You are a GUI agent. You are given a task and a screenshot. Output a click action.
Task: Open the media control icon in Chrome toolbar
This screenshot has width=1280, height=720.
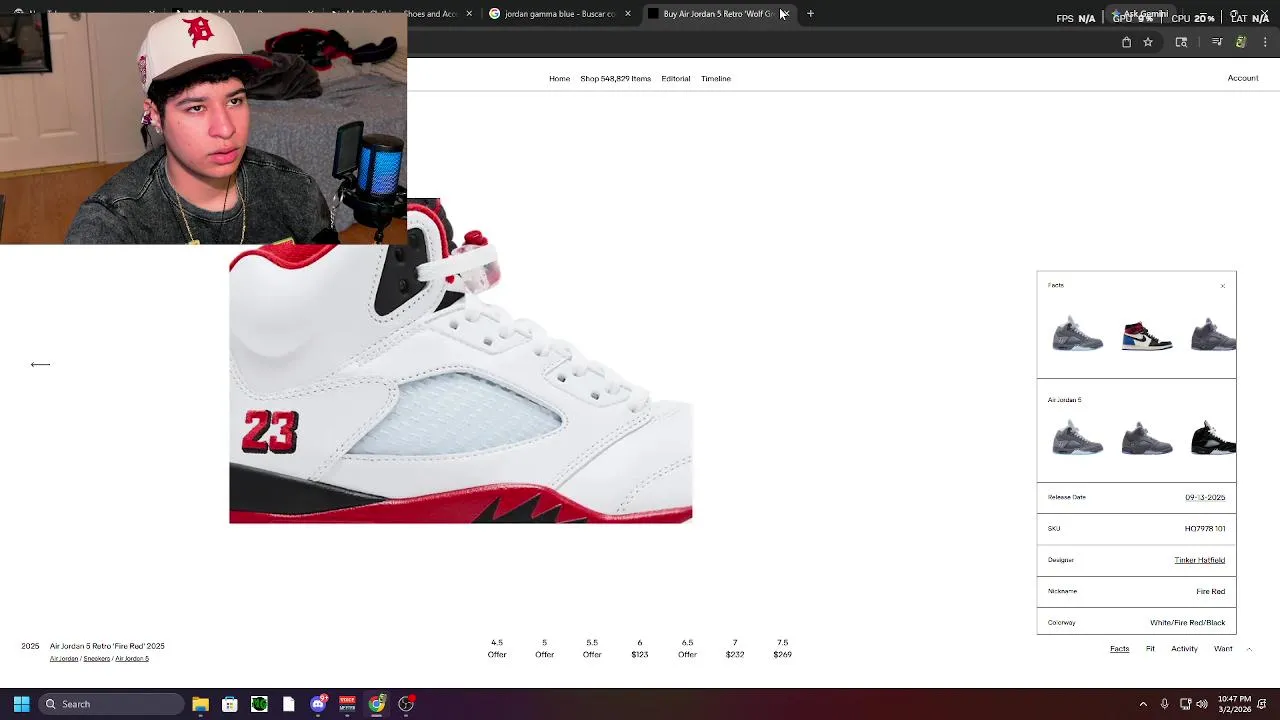(x=1217, y=42)
